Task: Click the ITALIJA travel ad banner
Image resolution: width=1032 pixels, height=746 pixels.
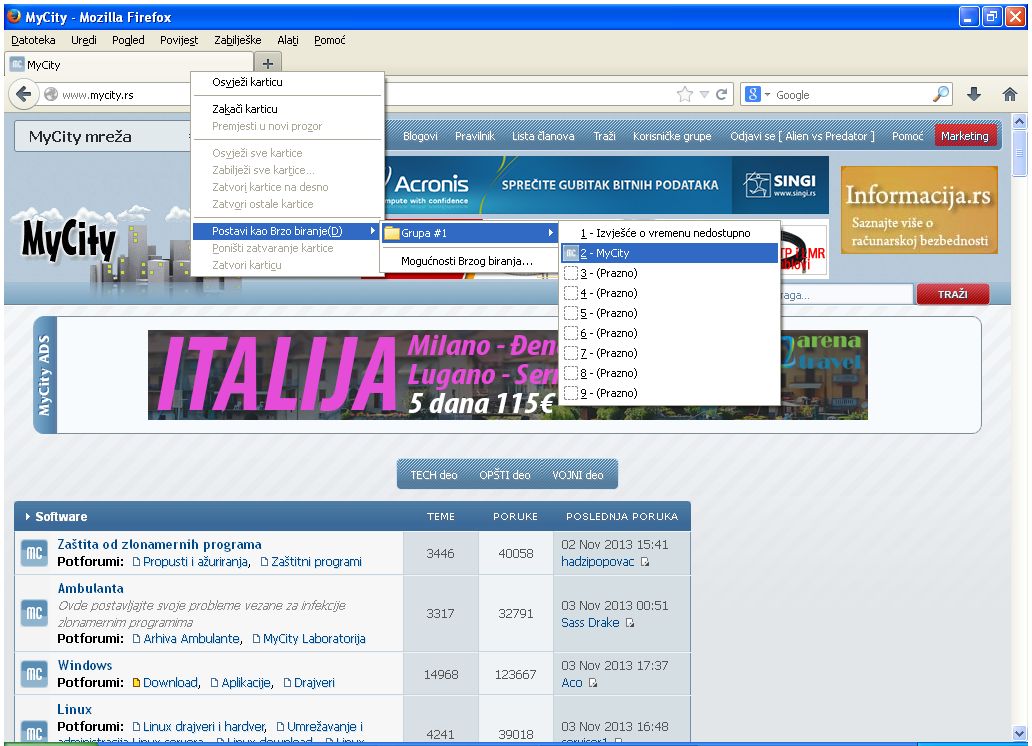Action: (x=507, y=375)
